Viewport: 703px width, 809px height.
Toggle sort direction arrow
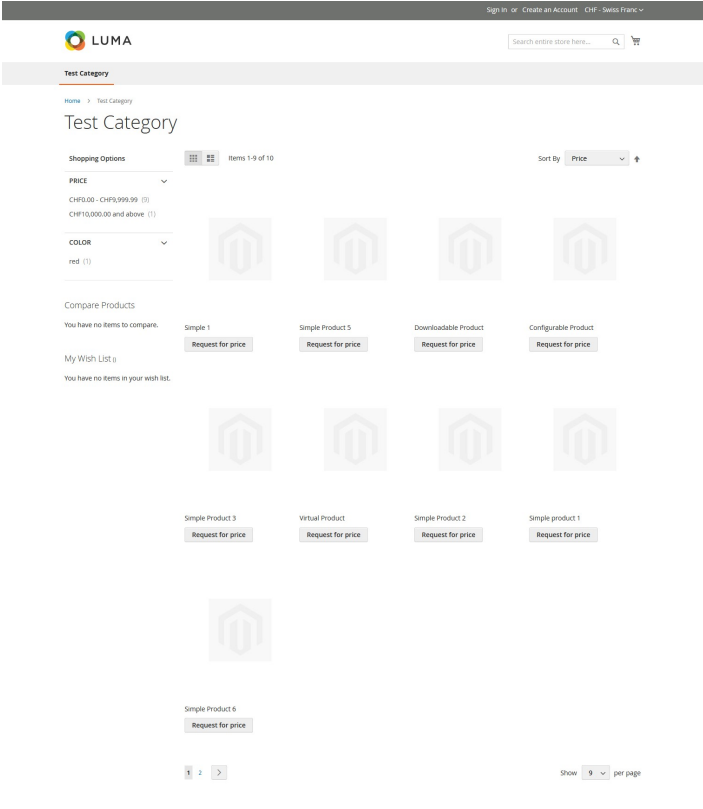[x=637, y=159]
